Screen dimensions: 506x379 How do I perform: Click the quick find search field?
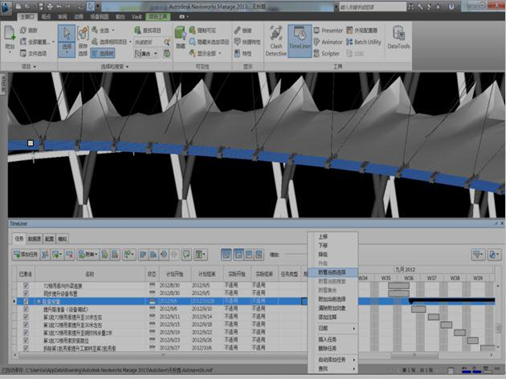point(148,42)
